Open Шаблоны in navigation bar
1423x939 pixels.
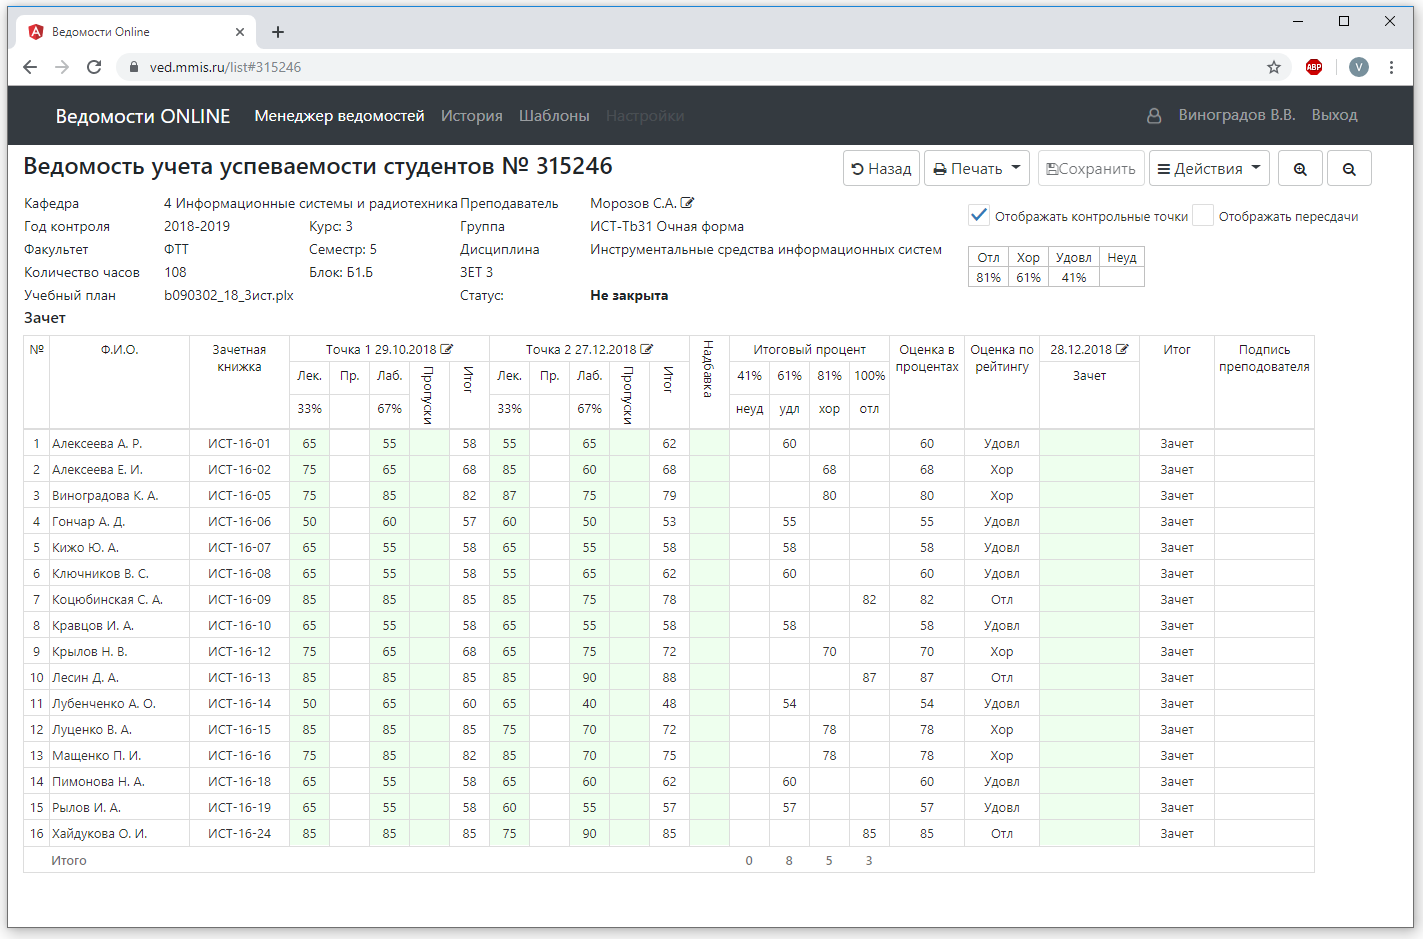tap(554, 116)
